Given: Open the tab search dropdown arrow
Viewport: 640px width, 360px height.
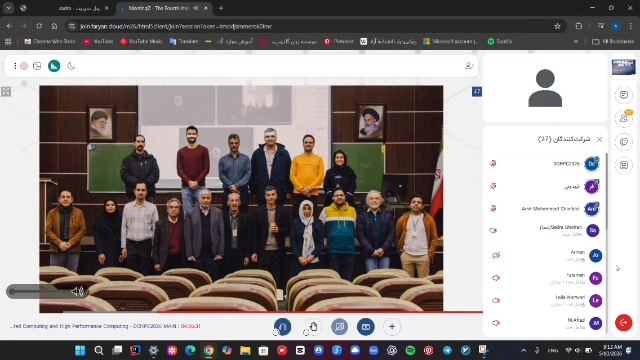Looking at the screenshot, I should point(9,8).
